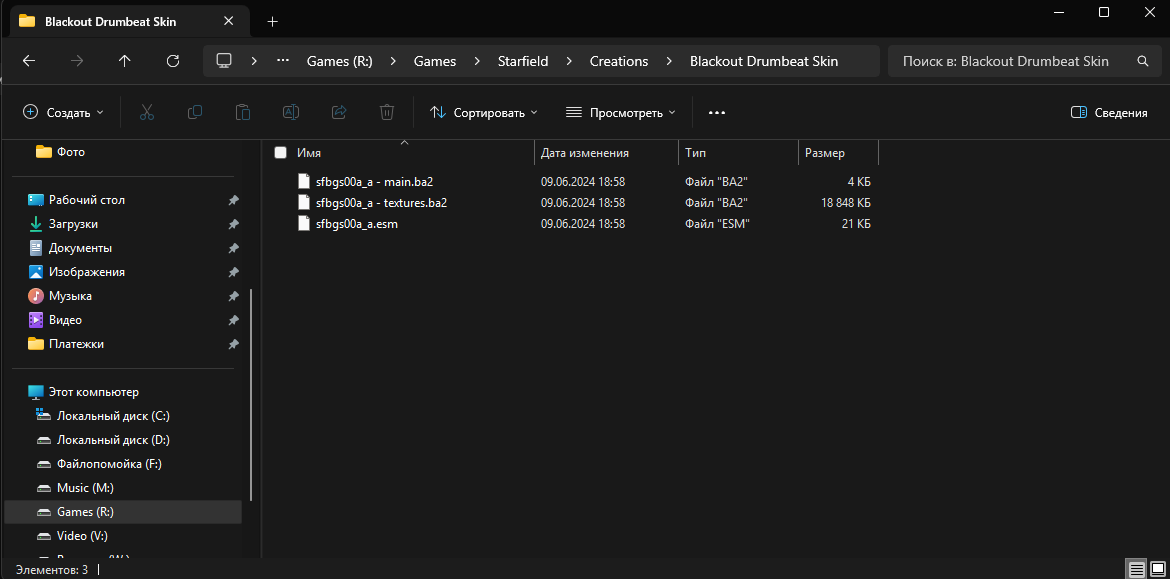Navigate to Creations breadcrumb

[619, 61]
